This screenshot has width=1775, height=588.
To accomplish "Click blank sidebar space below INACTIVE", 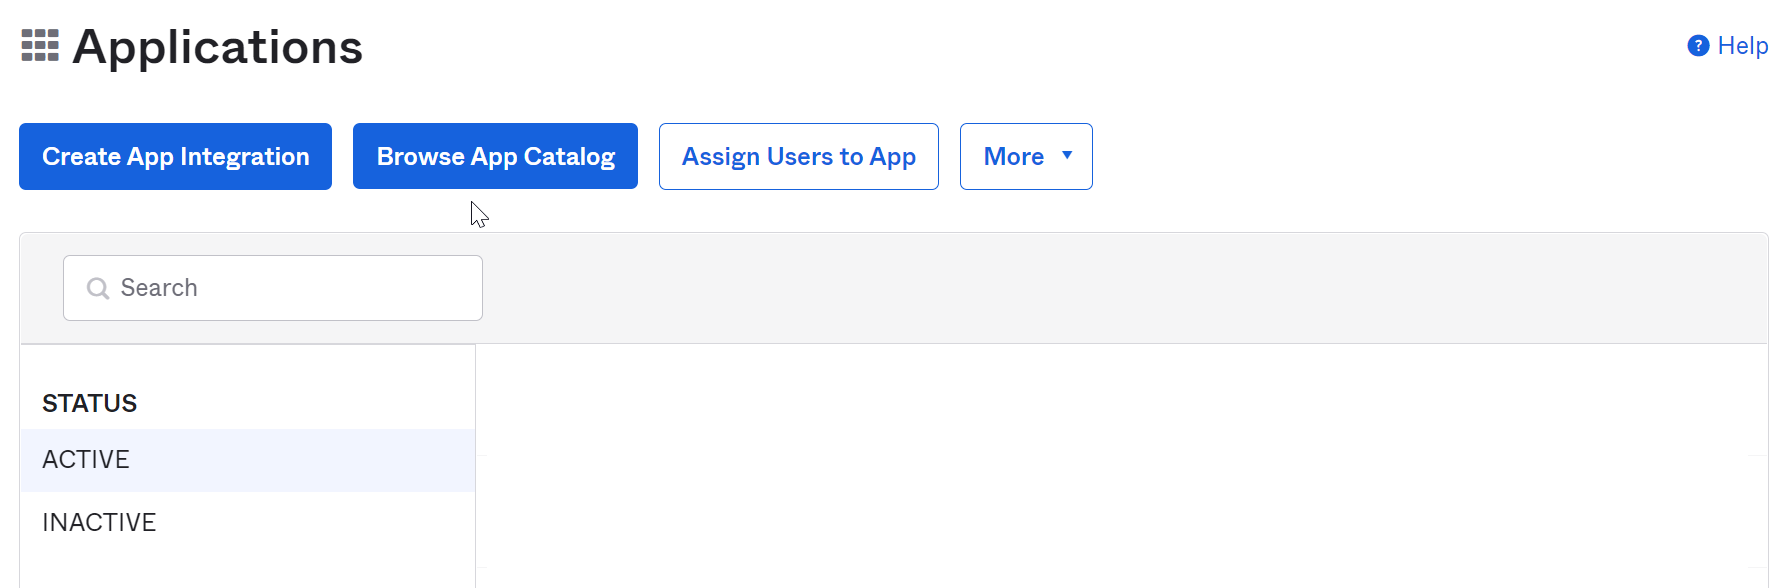I will (247, 570).
